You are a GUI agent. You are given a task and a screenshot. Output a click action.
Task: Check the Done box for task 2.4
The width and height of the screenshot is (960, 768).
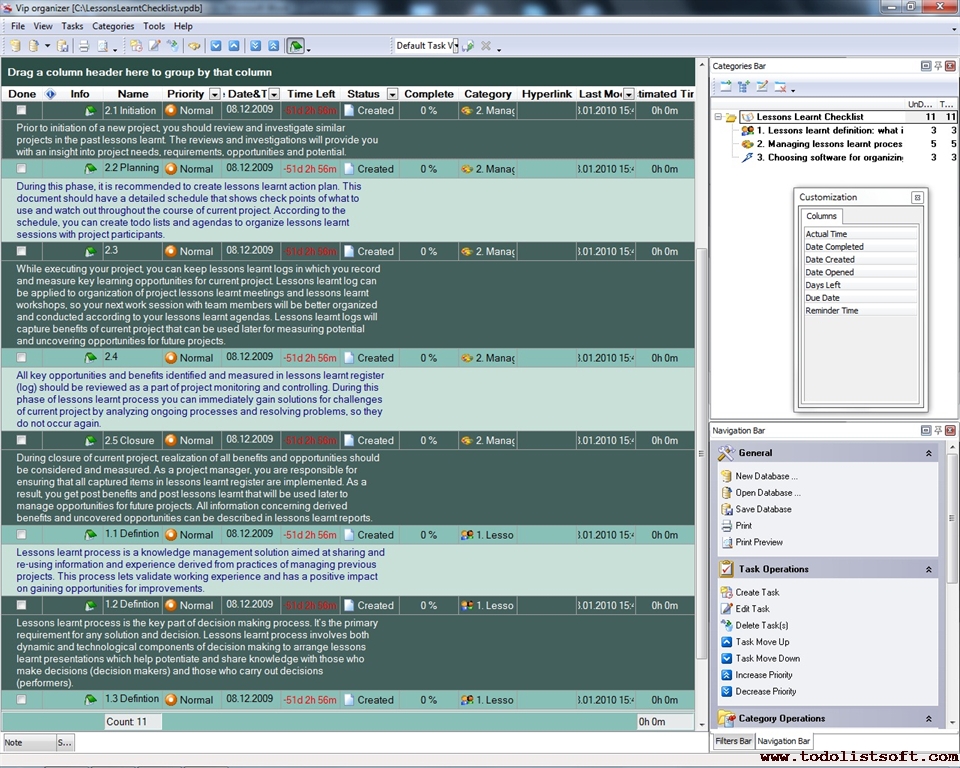click(21, 358)
